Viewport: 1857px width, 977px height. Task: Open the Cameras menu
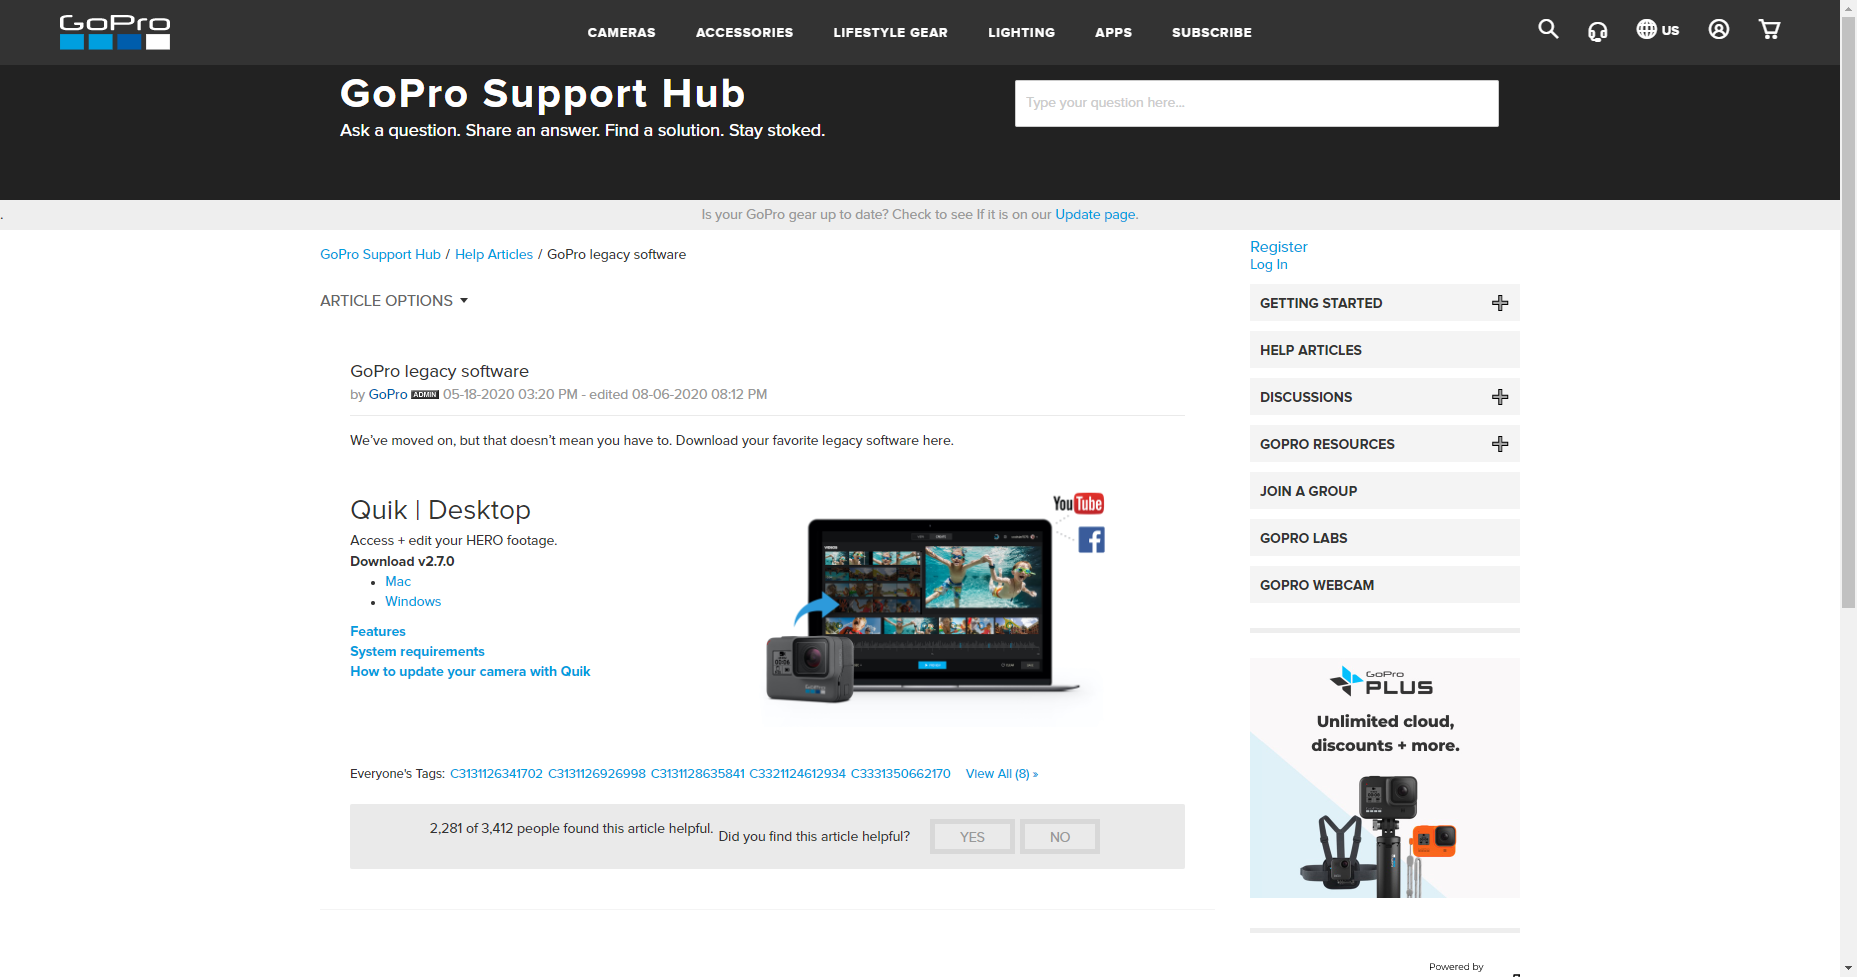(621, 32)
